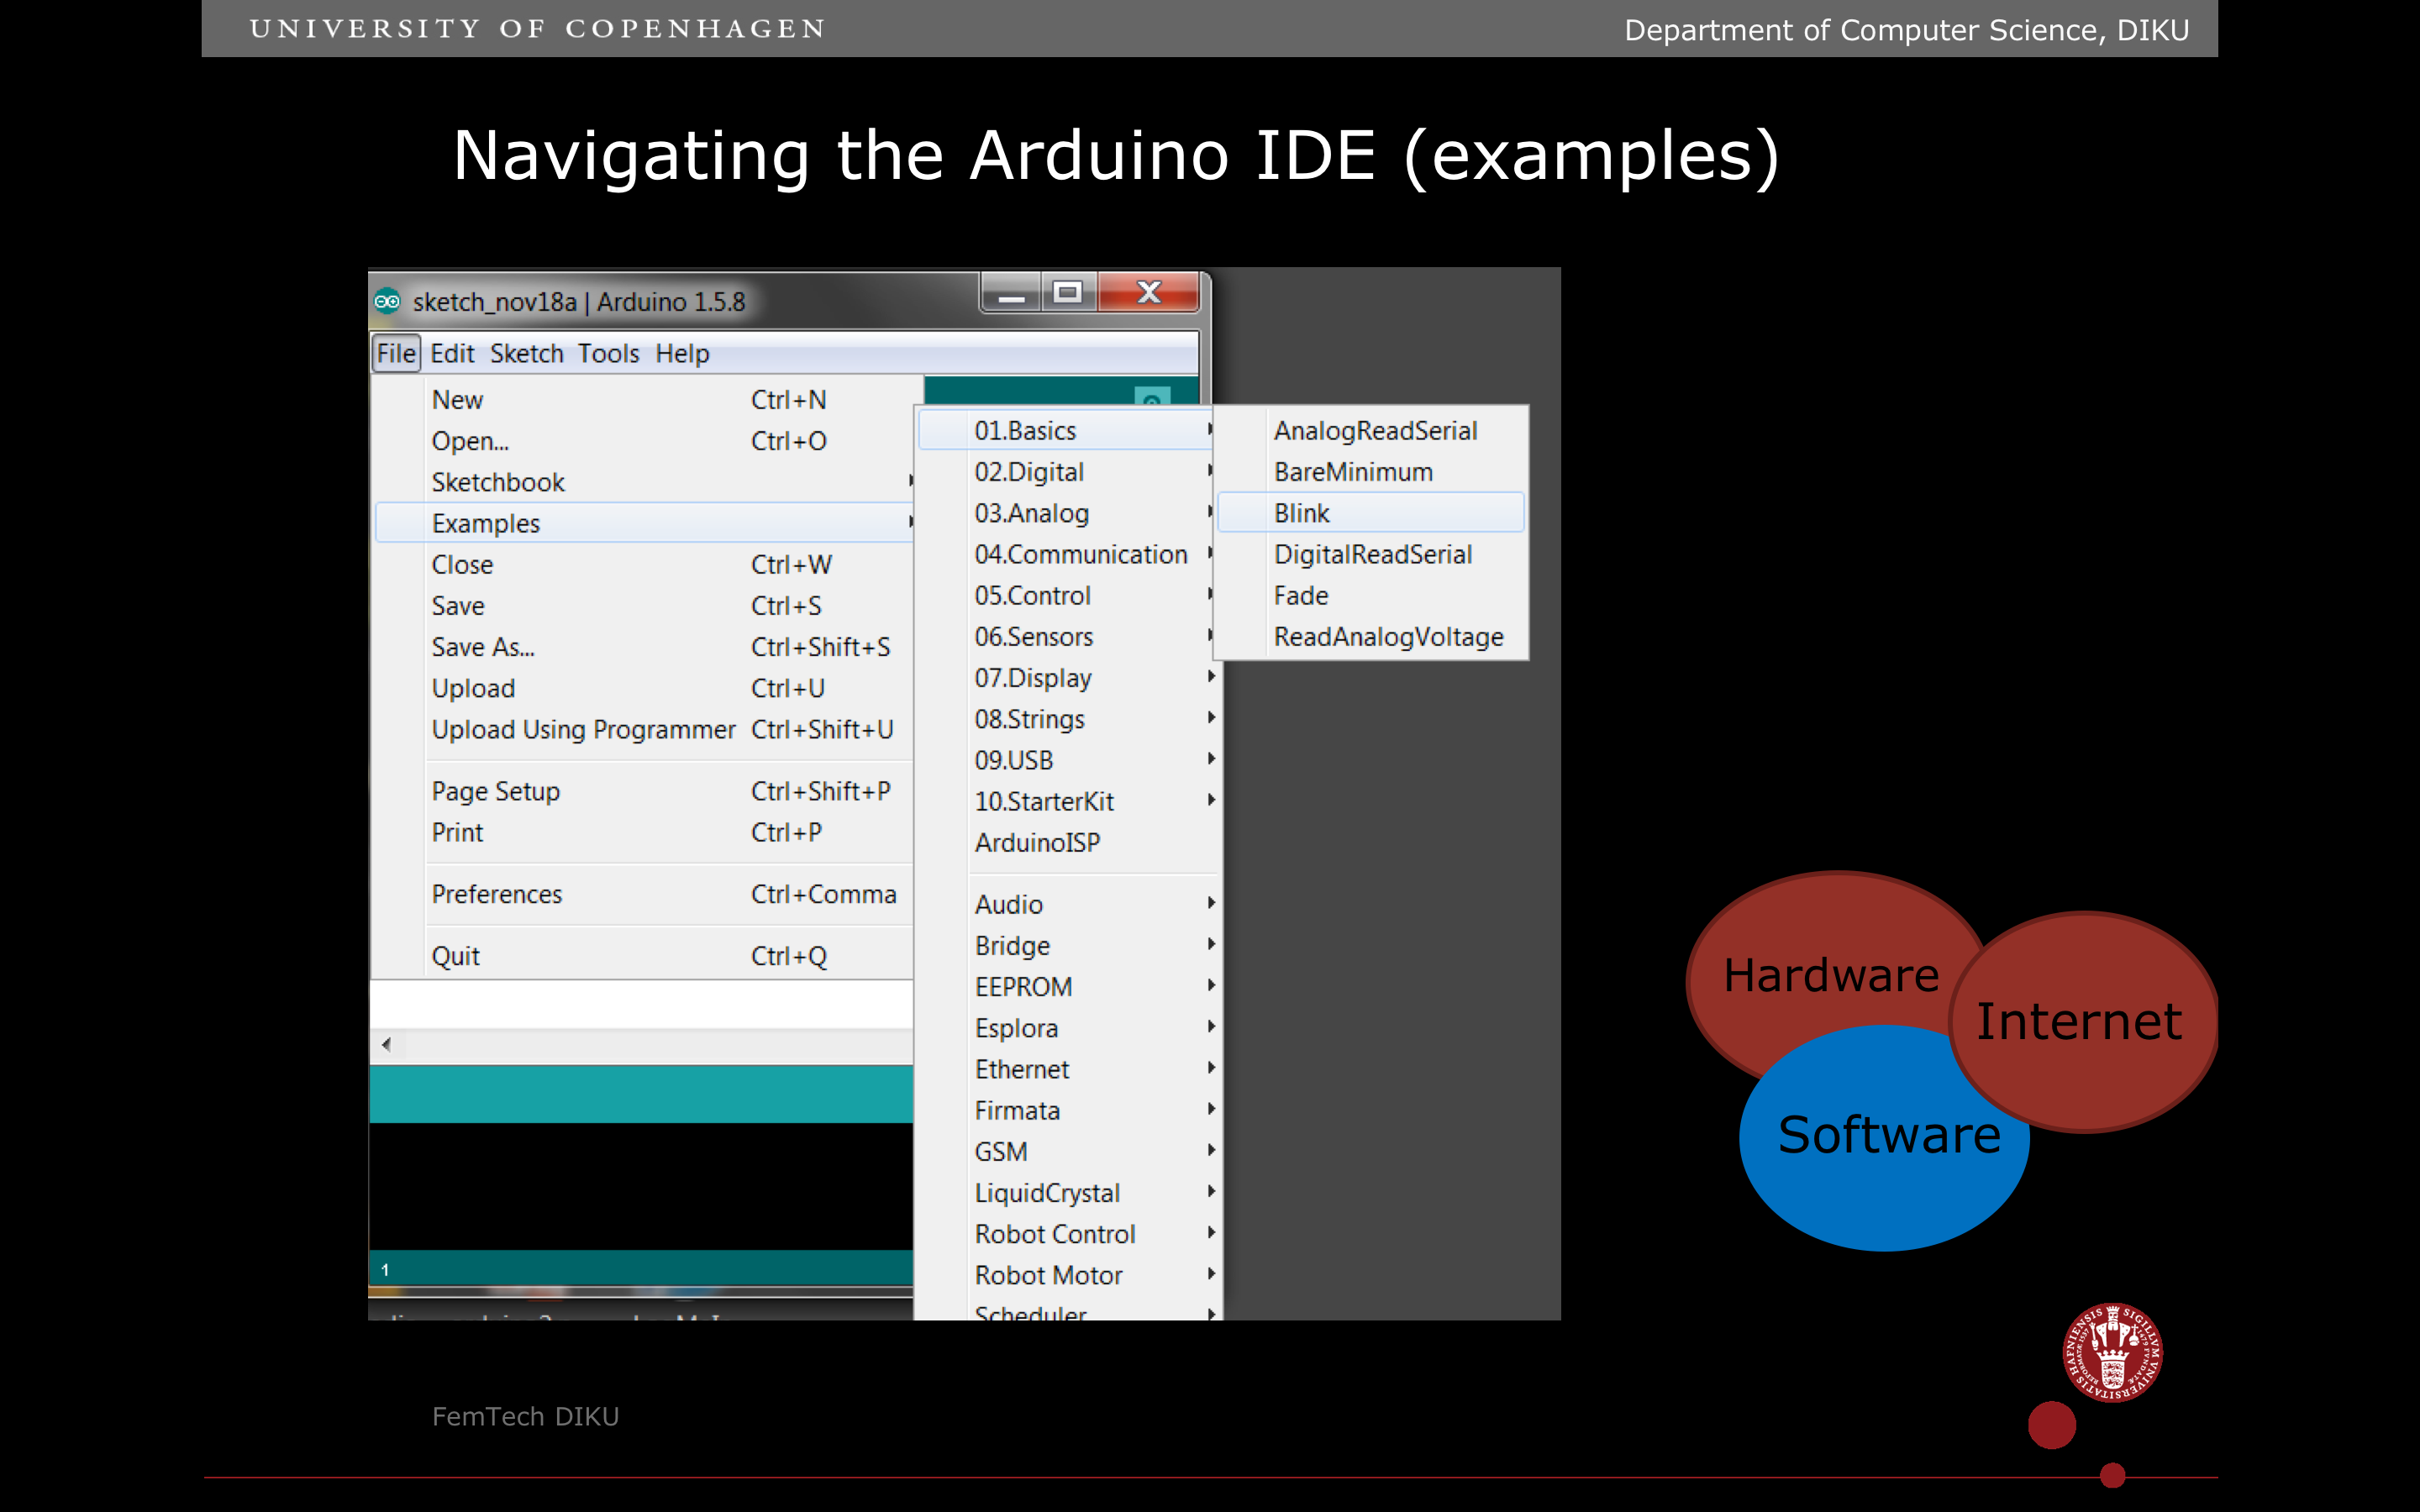Click Upload in the File menu

[644, 688]
